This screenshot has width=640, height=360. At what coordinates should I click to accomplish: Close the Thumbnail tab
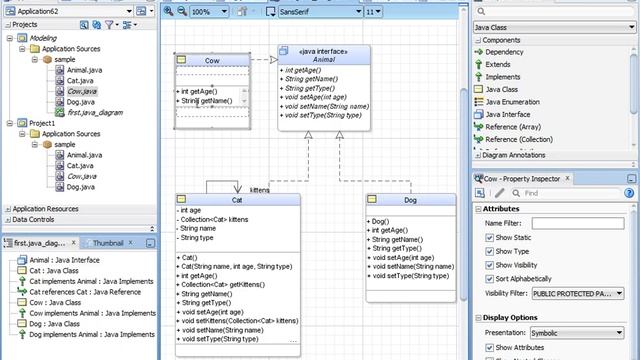[130, 242]
